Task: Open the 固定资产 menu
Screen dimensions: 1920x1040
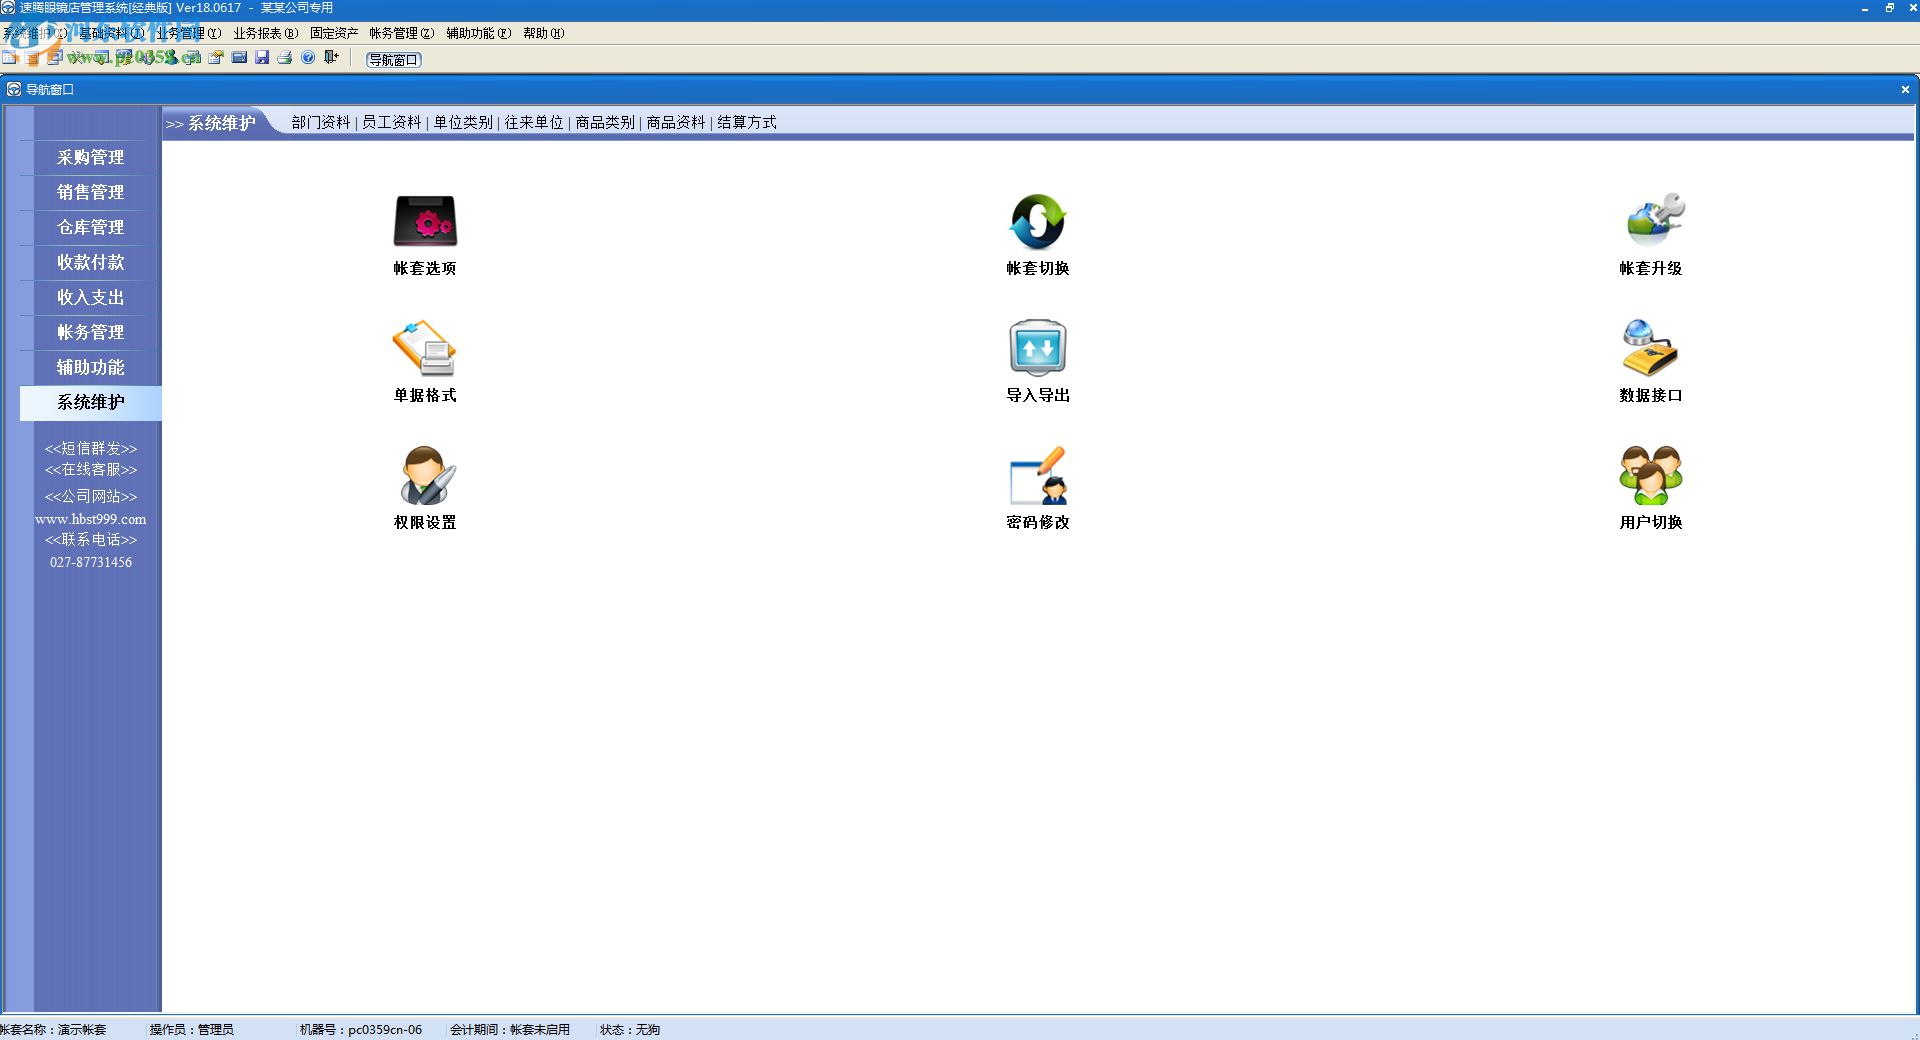Action: click(x=334, y=33)
